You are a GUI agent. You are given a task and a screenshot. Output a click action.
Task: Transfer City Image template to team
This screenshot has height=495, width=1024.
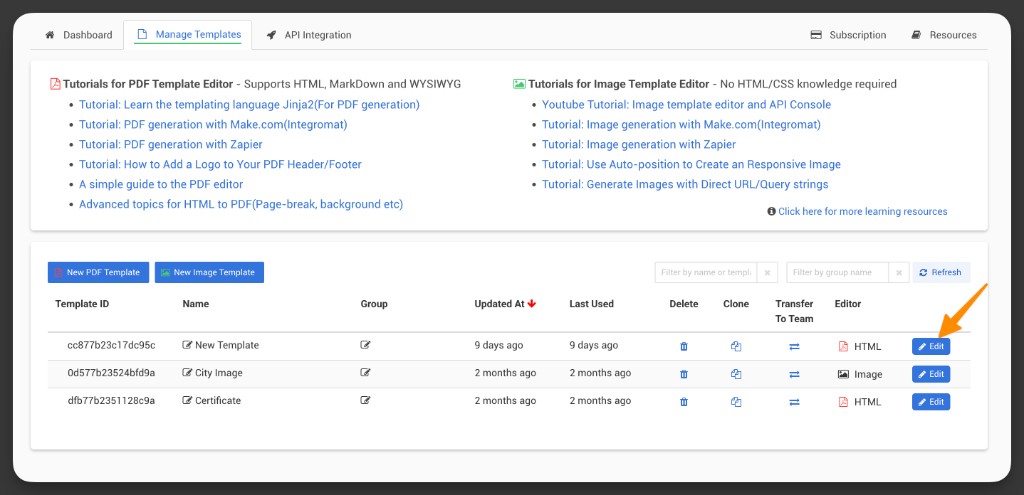click(x=794, y=374)
